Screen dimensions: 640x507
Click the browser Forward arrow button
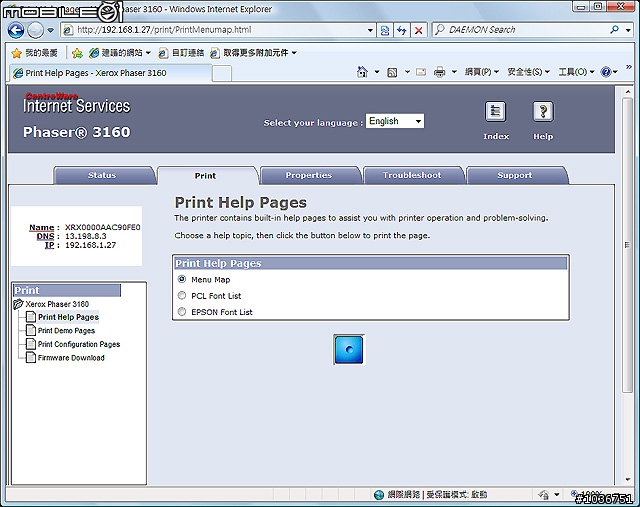pos(36,30)
